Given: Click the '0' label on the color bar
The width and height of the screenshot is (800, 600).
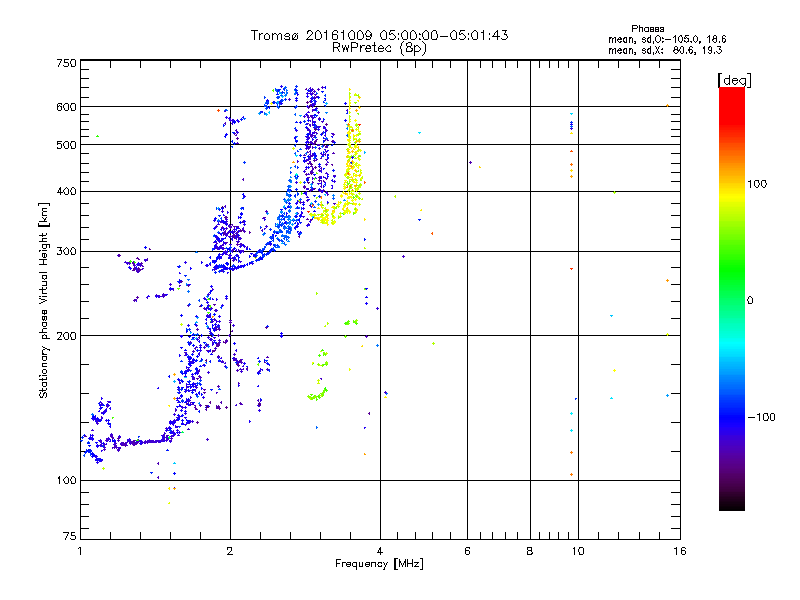Looking at the screenshot, I should [749, 301].
